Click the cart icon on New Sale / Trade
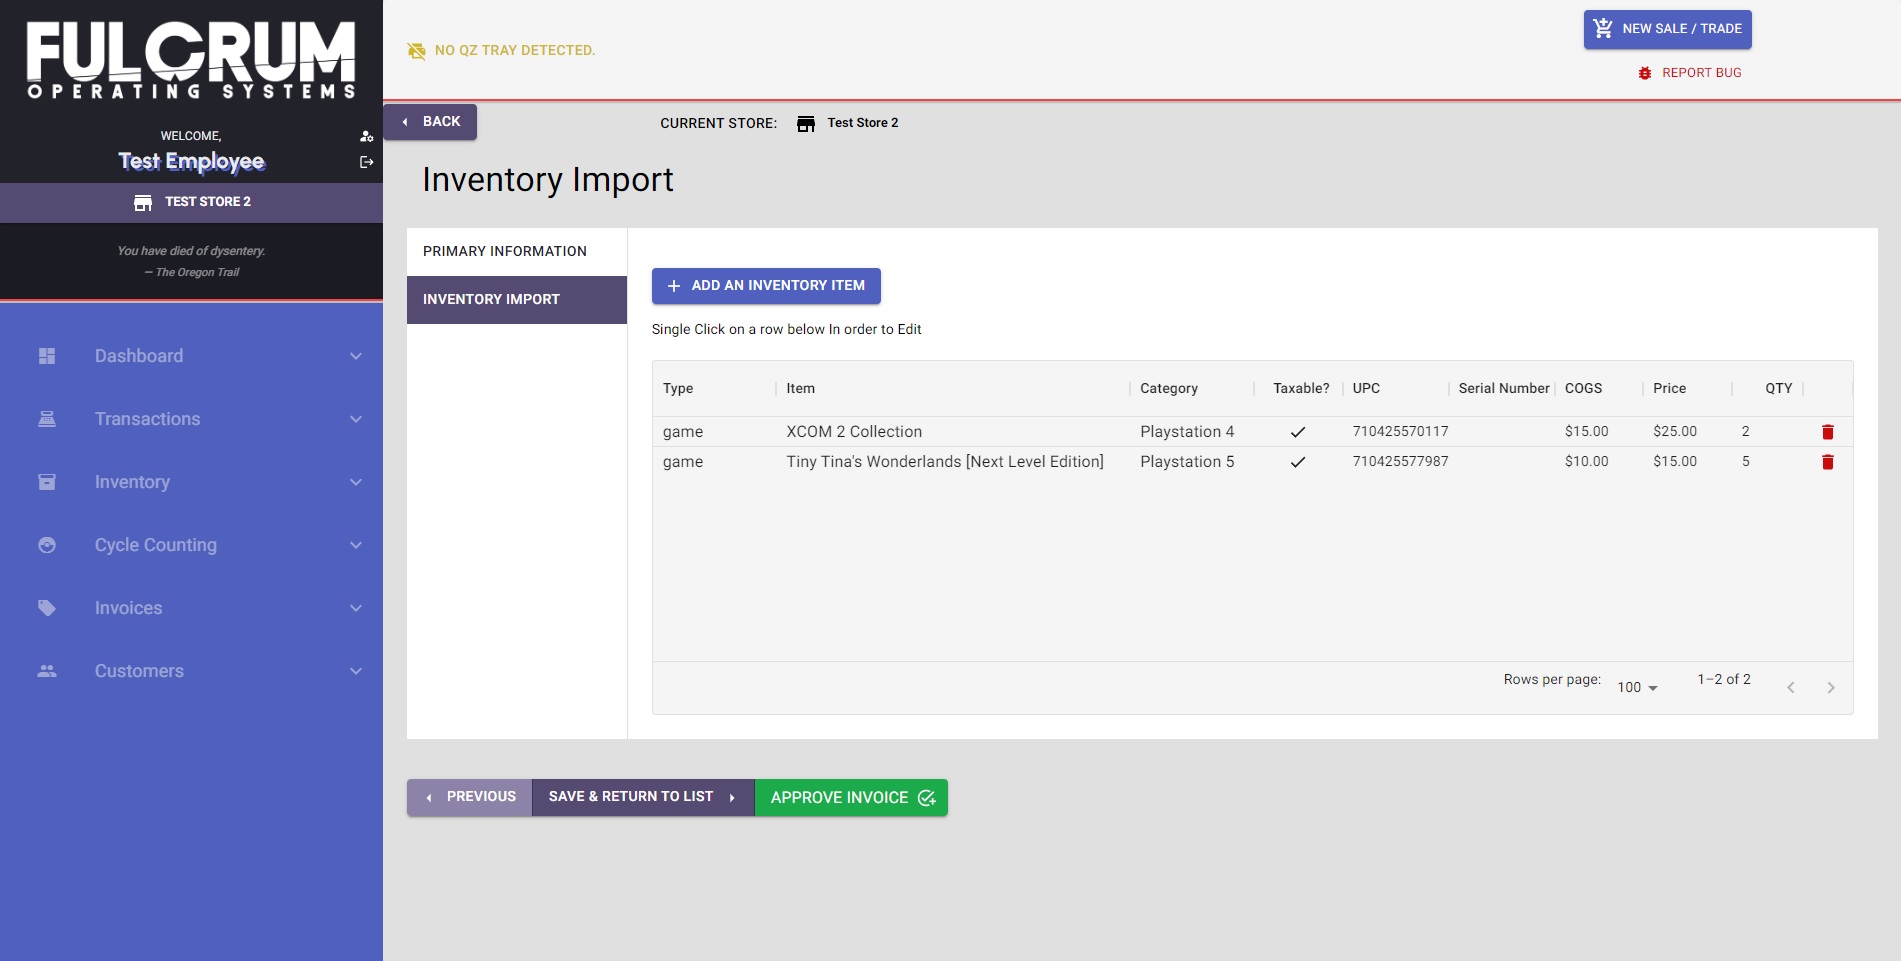 pyautogui.click(x=1602, y=29)
